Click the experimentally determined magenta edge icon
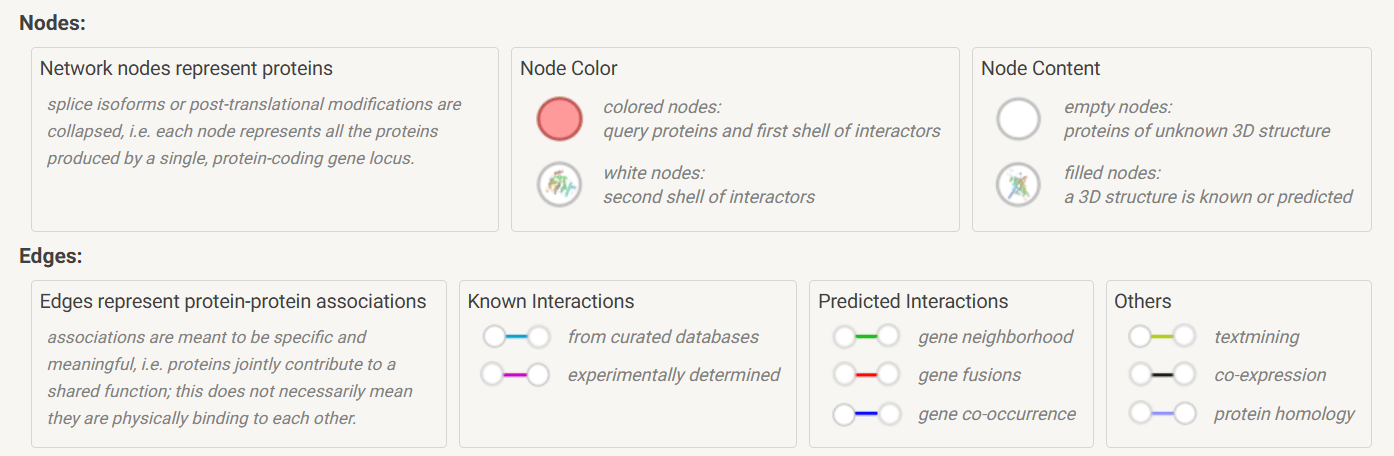1394x456 pixels. (516, 375)
